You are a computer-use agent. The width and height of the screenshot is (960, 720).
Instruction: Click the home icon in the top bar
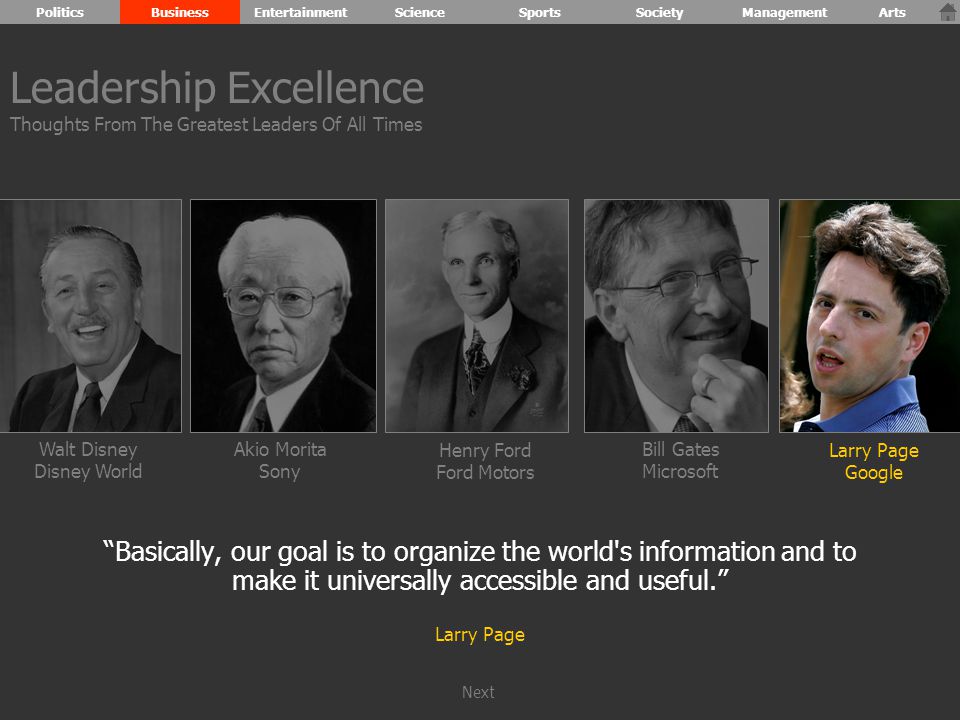click(x=948, y=12)
